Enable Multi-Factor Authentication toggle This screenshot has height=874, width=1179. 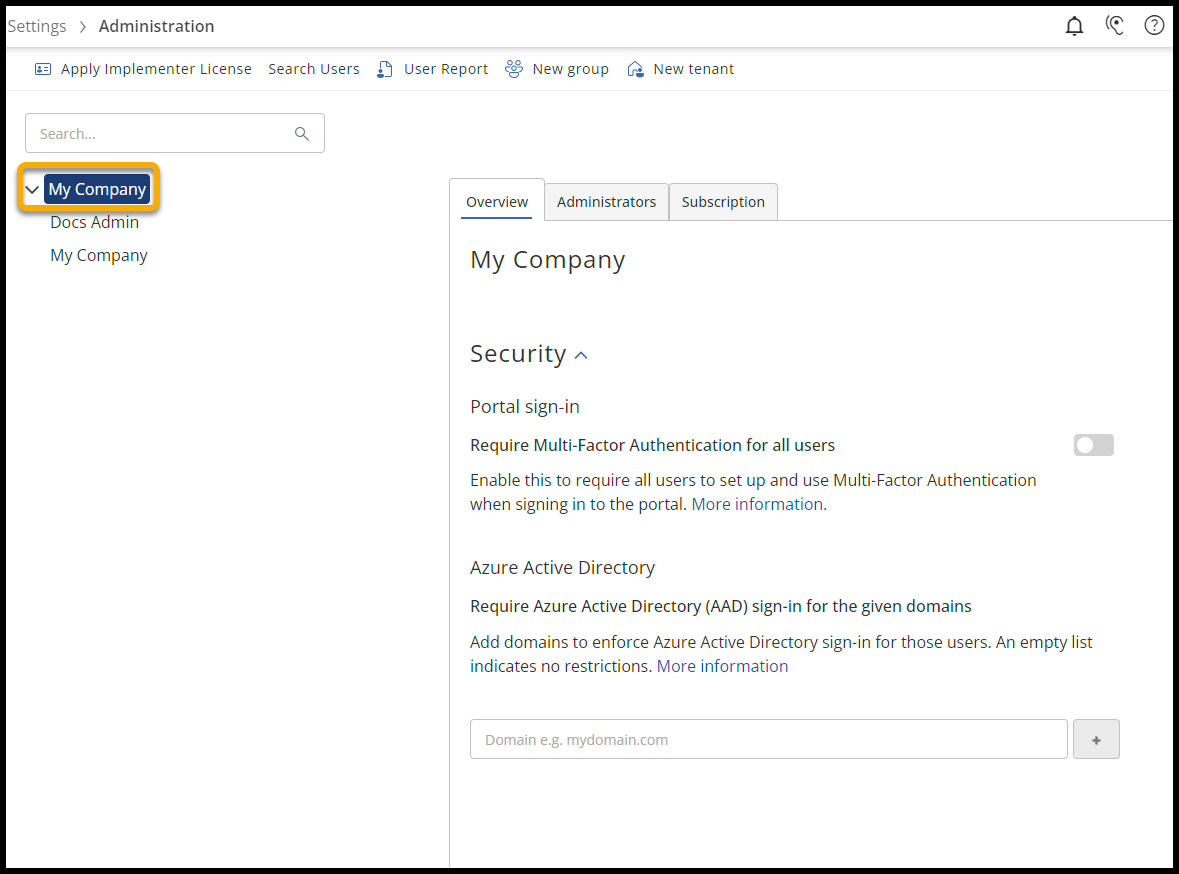click(1093, 446)
